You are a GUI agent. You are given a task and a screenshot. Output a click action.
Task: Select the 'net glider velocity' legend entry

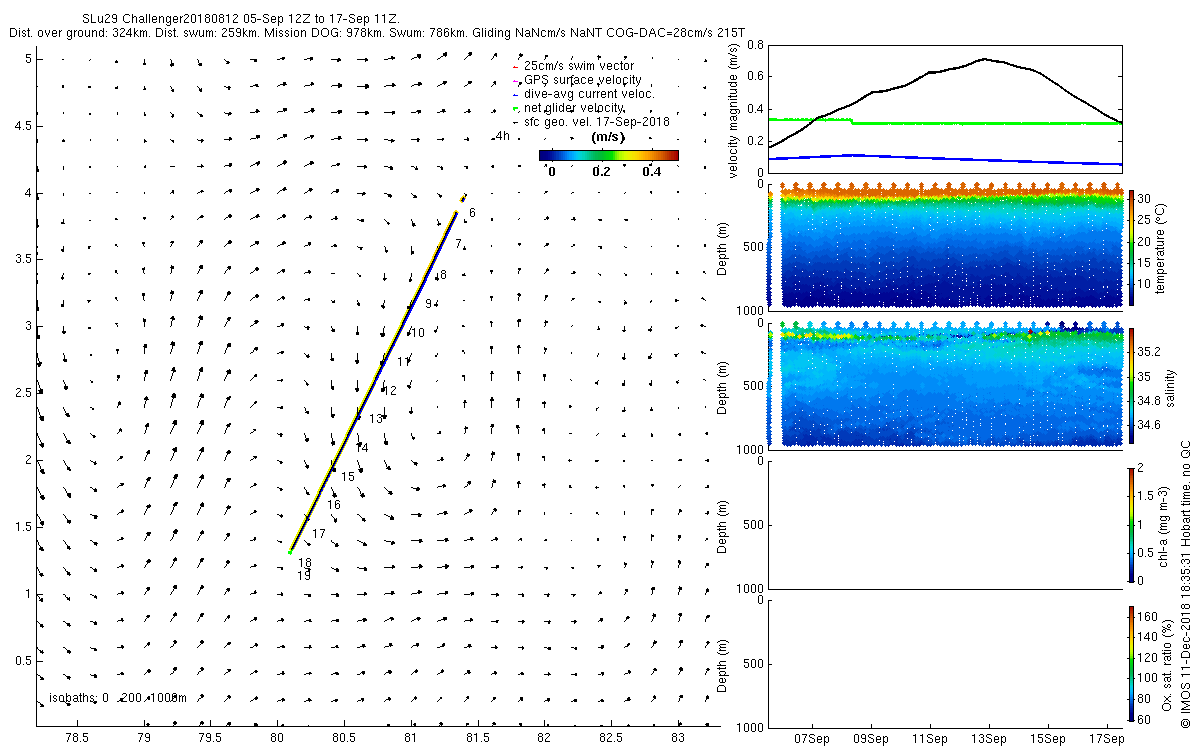pyautogui.click(x=569, y=108)
